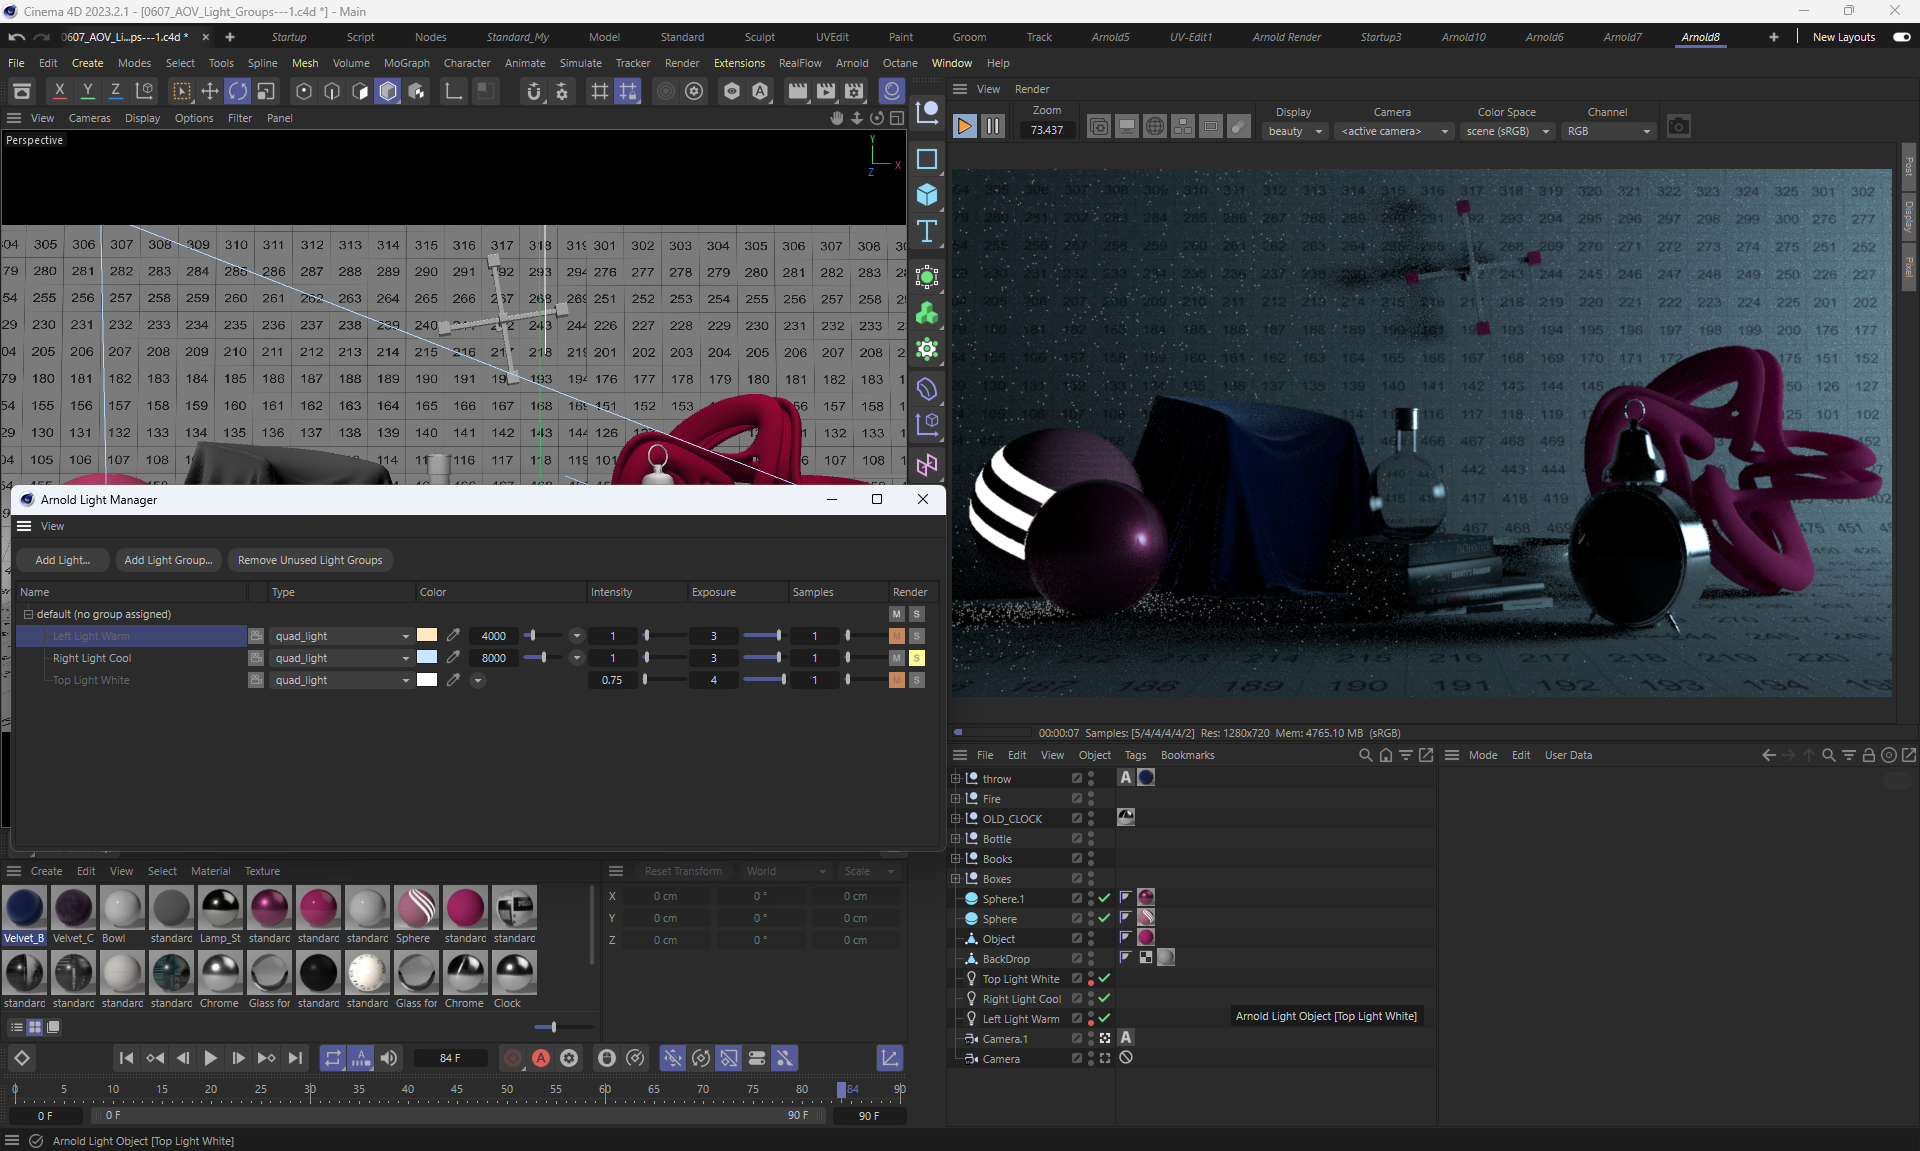1920x1151 pixels.
Task: Click the Arnold IPR play render button
Action: coord(964,127)
